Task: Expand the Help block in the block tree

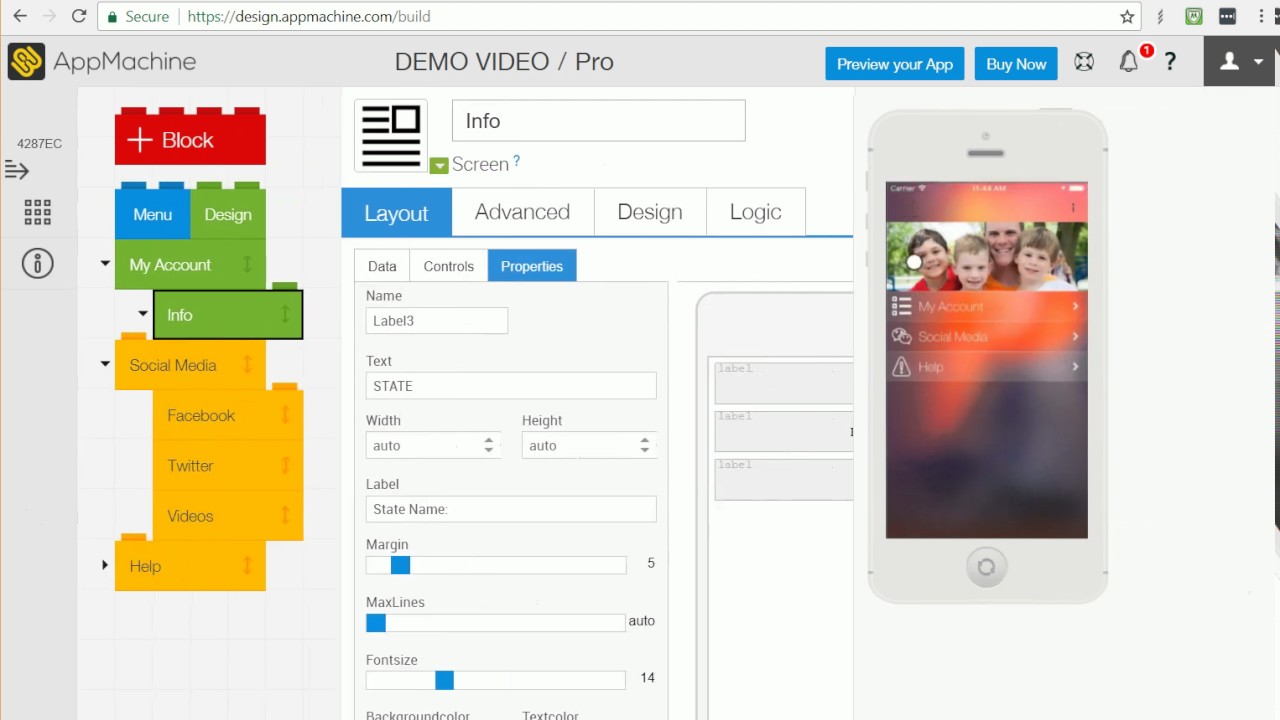Action: tap(105, 565)
